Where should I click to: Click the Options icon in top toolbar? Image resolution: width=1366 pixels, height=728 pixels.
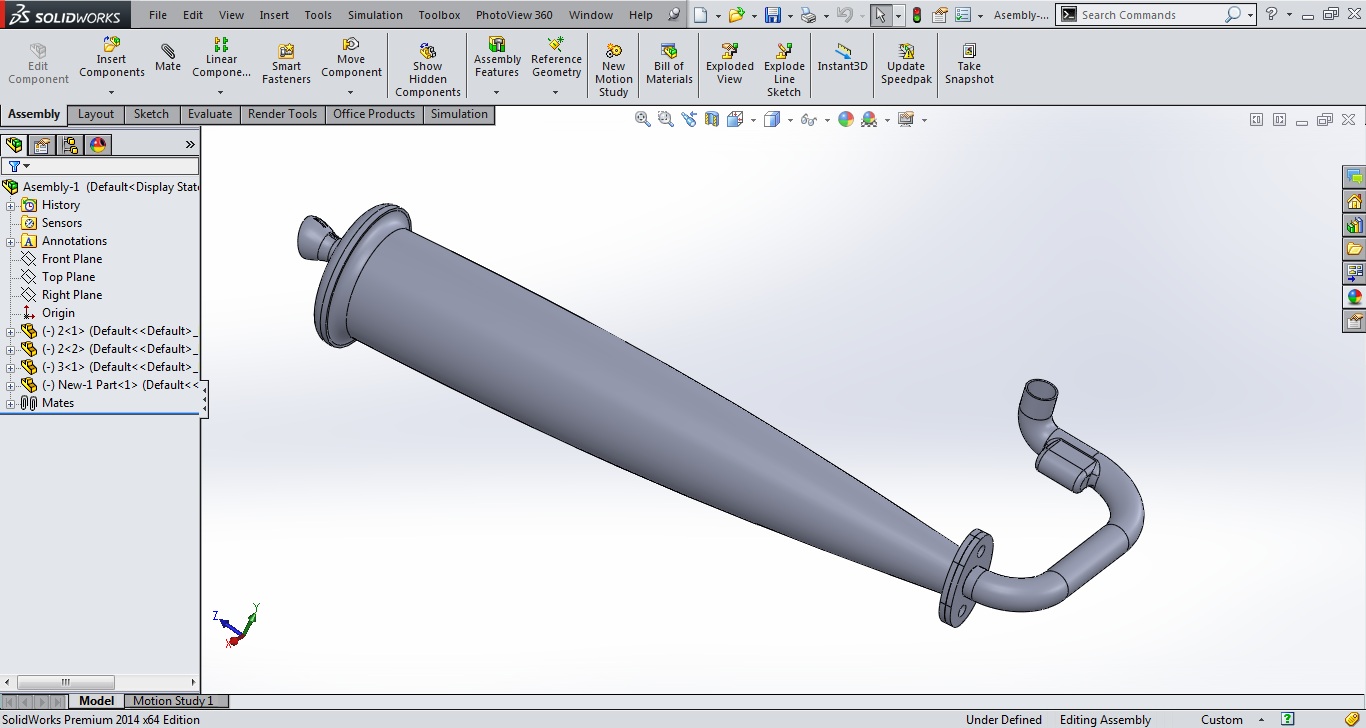tap(963, 15)
